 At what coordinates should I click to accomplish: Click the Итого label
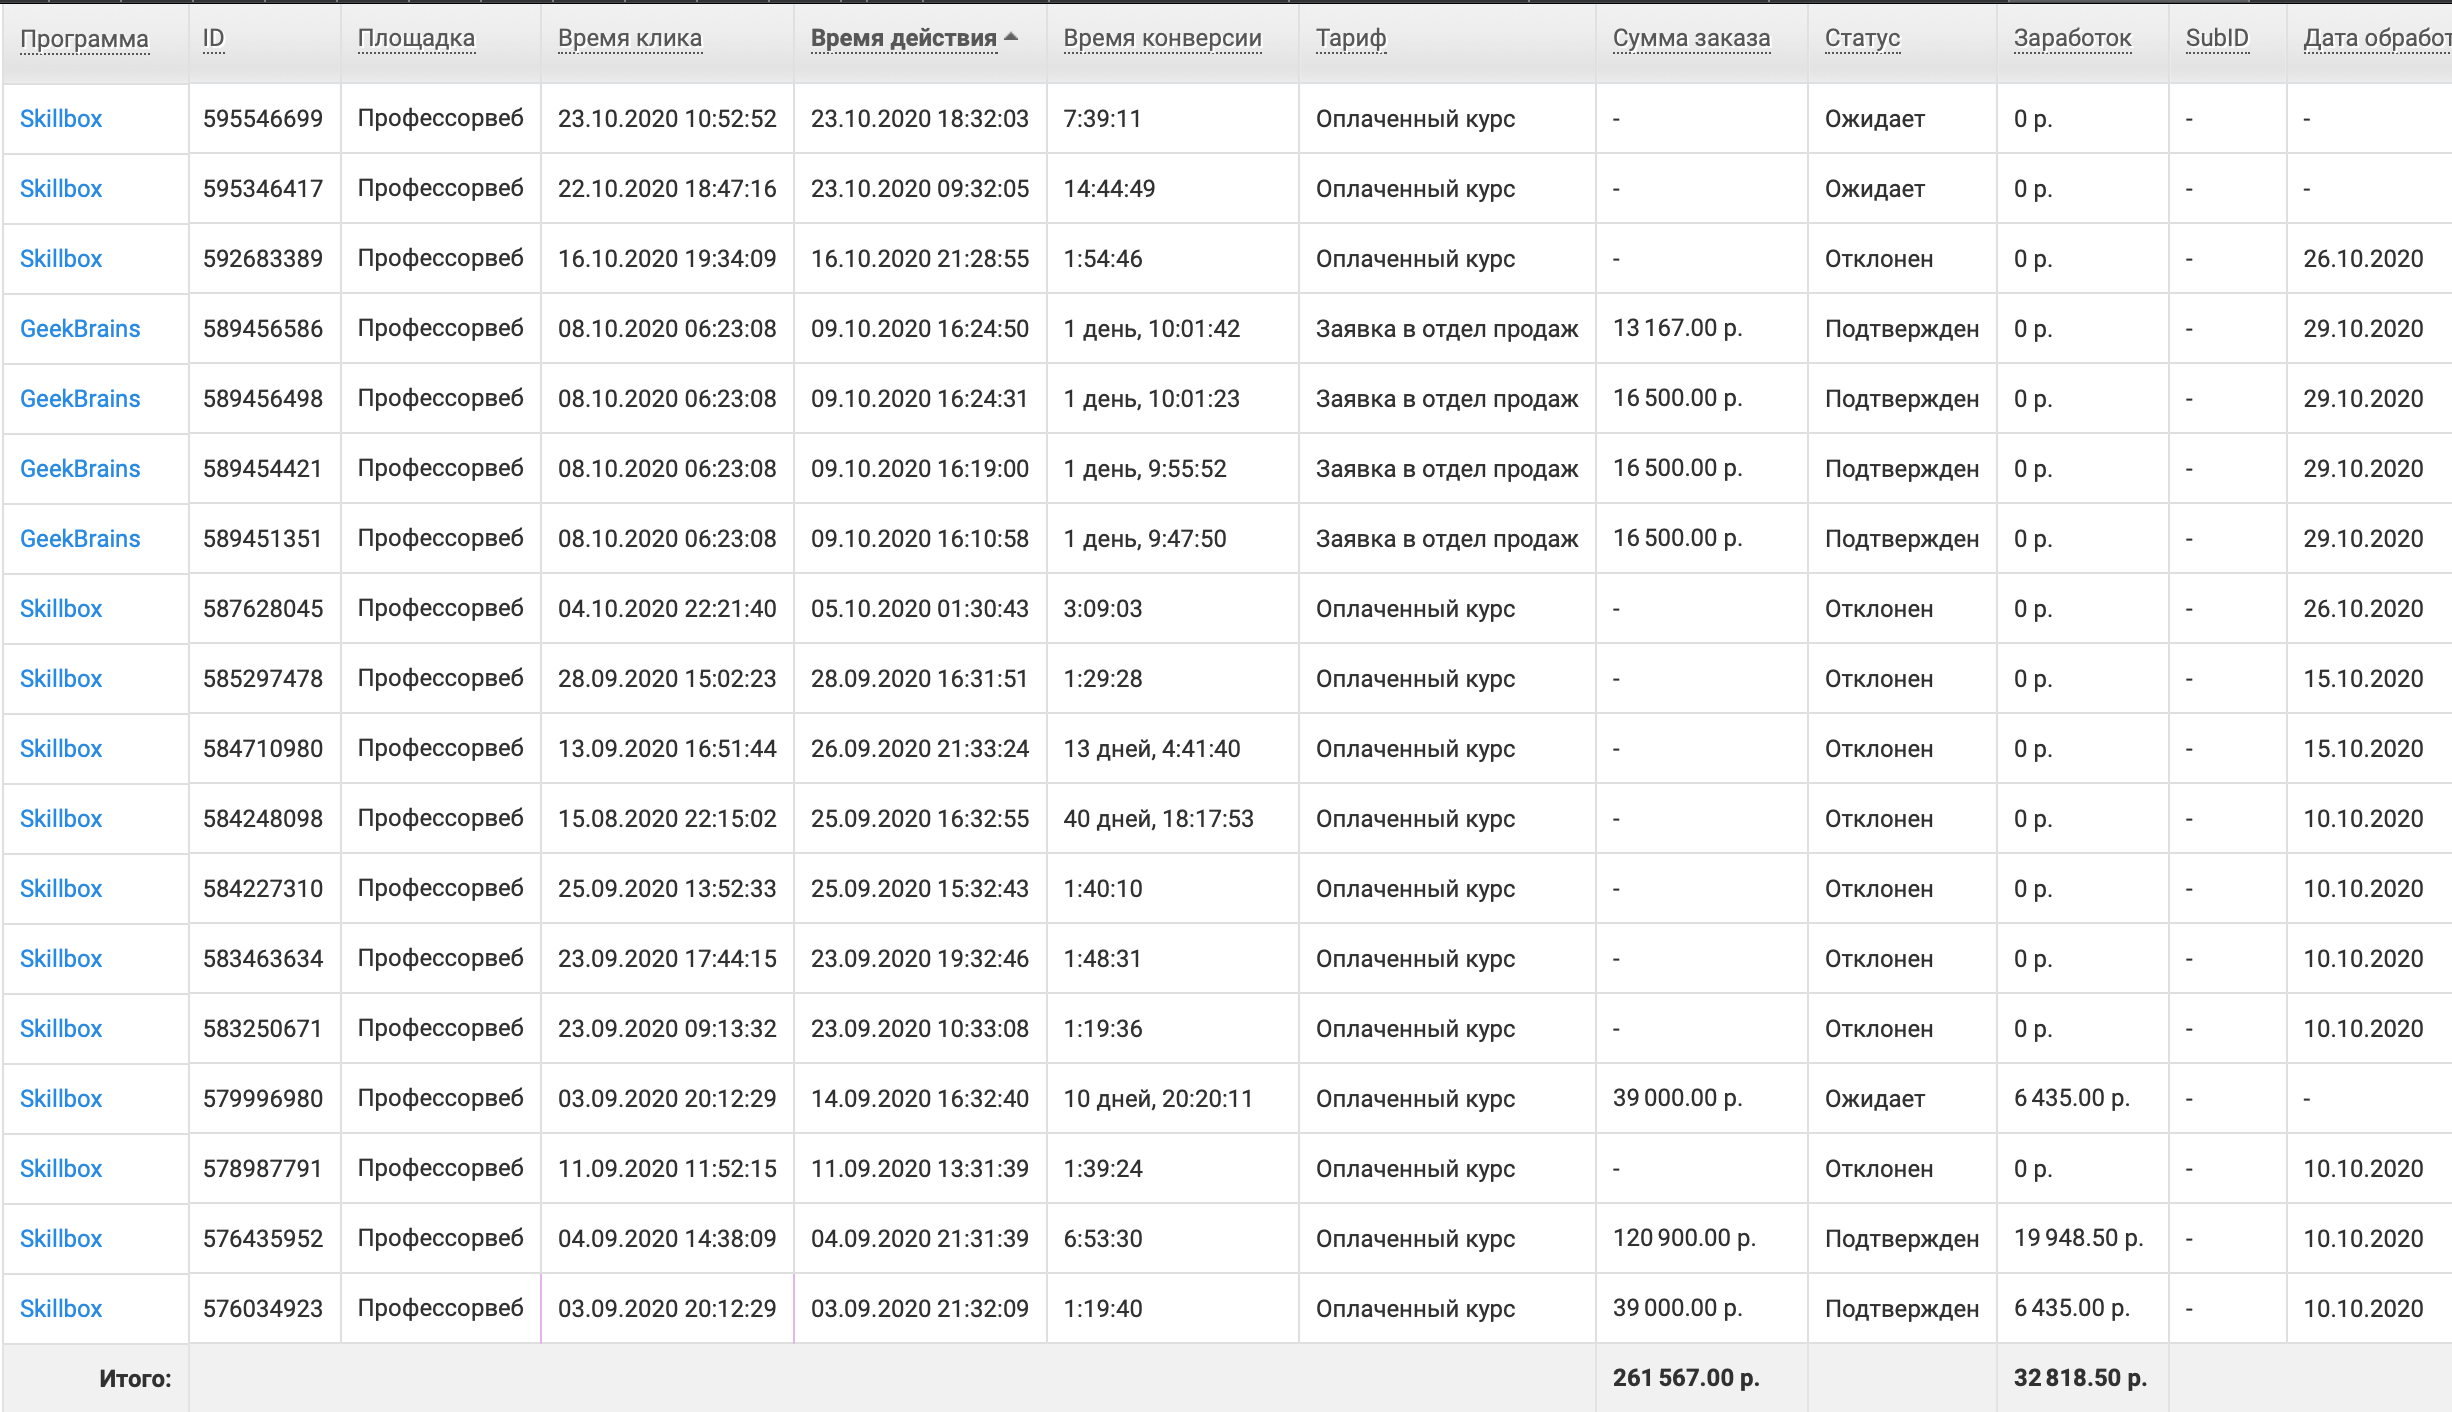(x=135, y=1379)
